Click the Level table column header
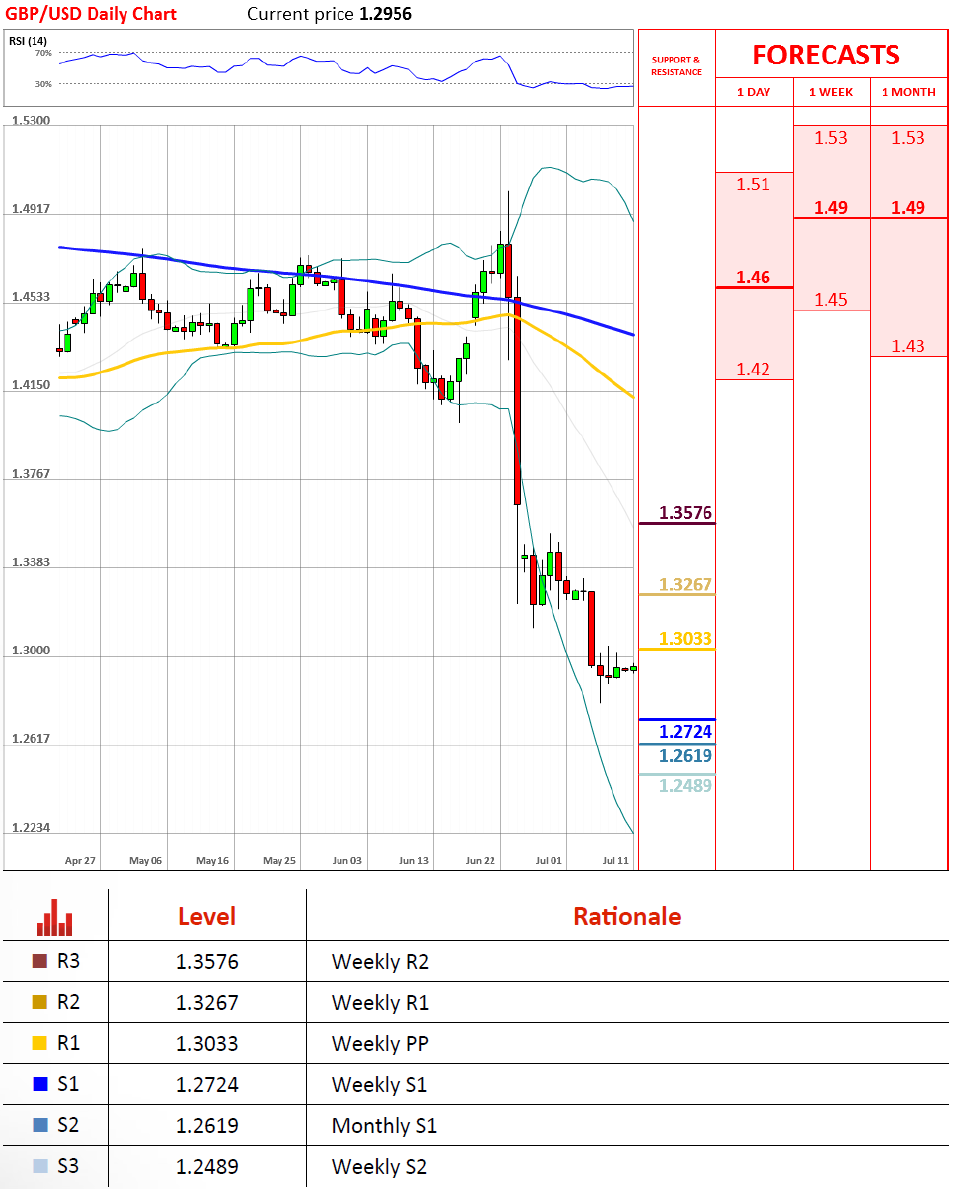The width and height of the screenshot is (960, 1189). pos(207,916)
